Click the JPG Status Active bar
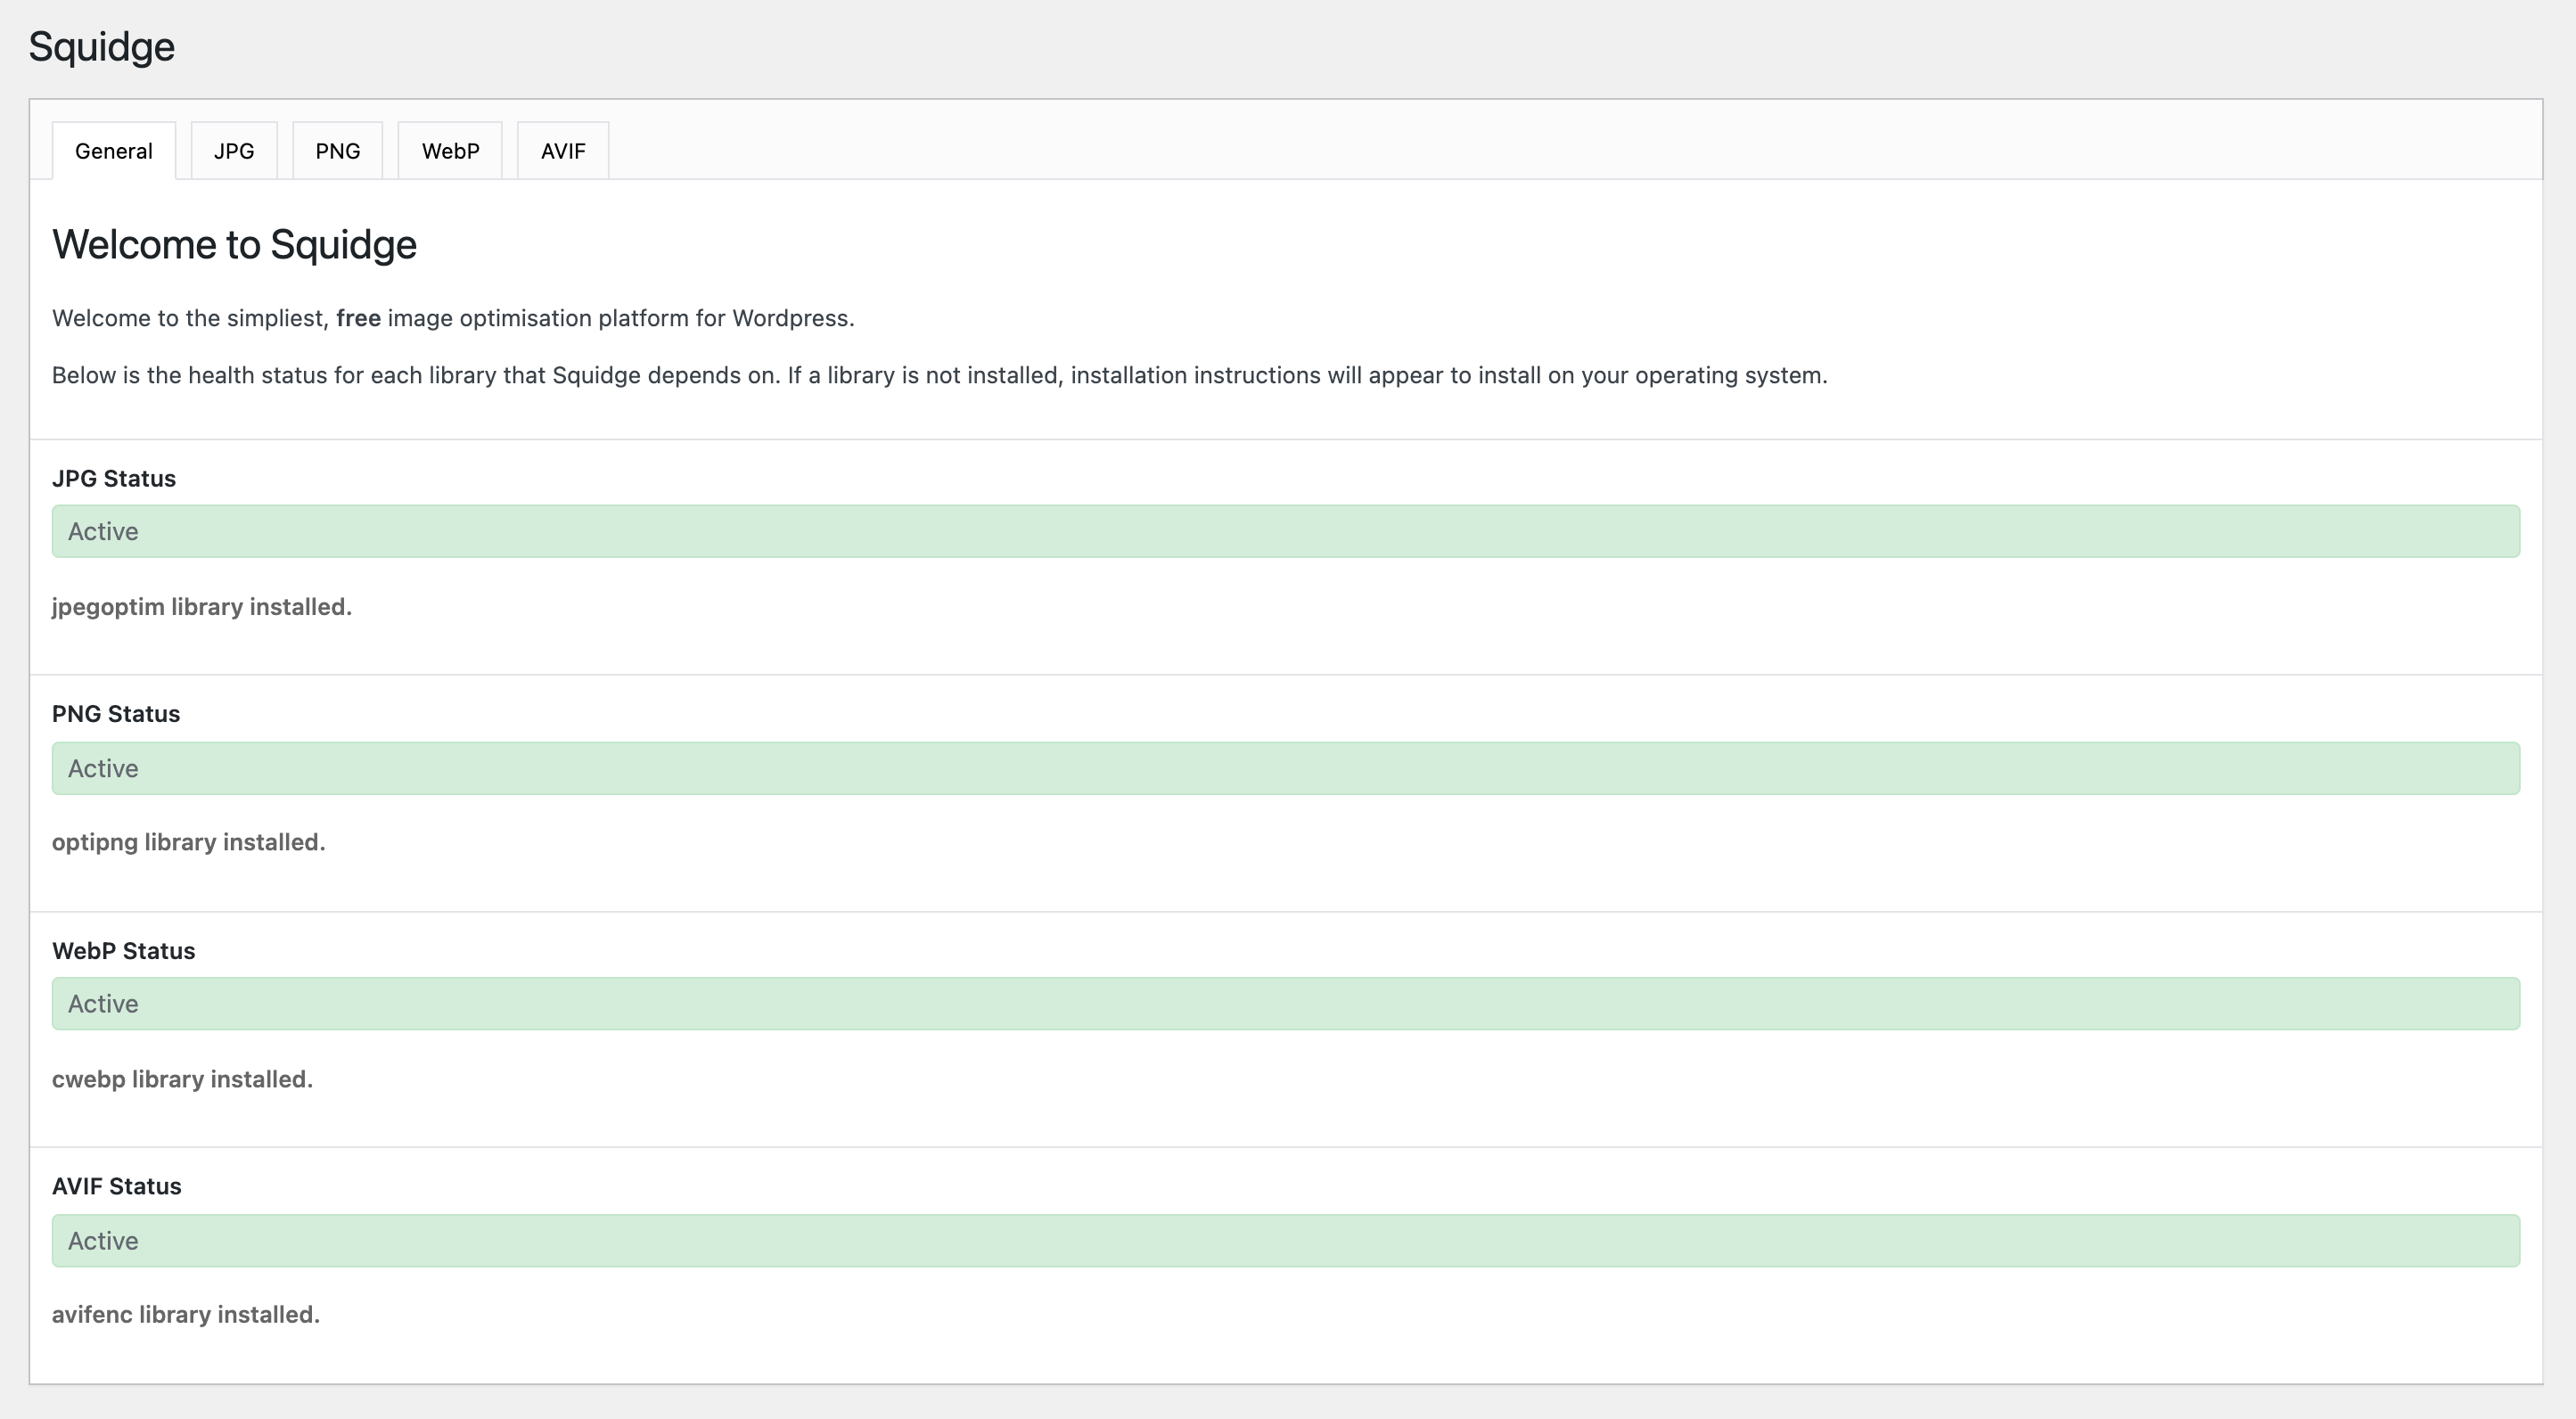This screenshot has height=1419, width=2576. pos(1285,531)
